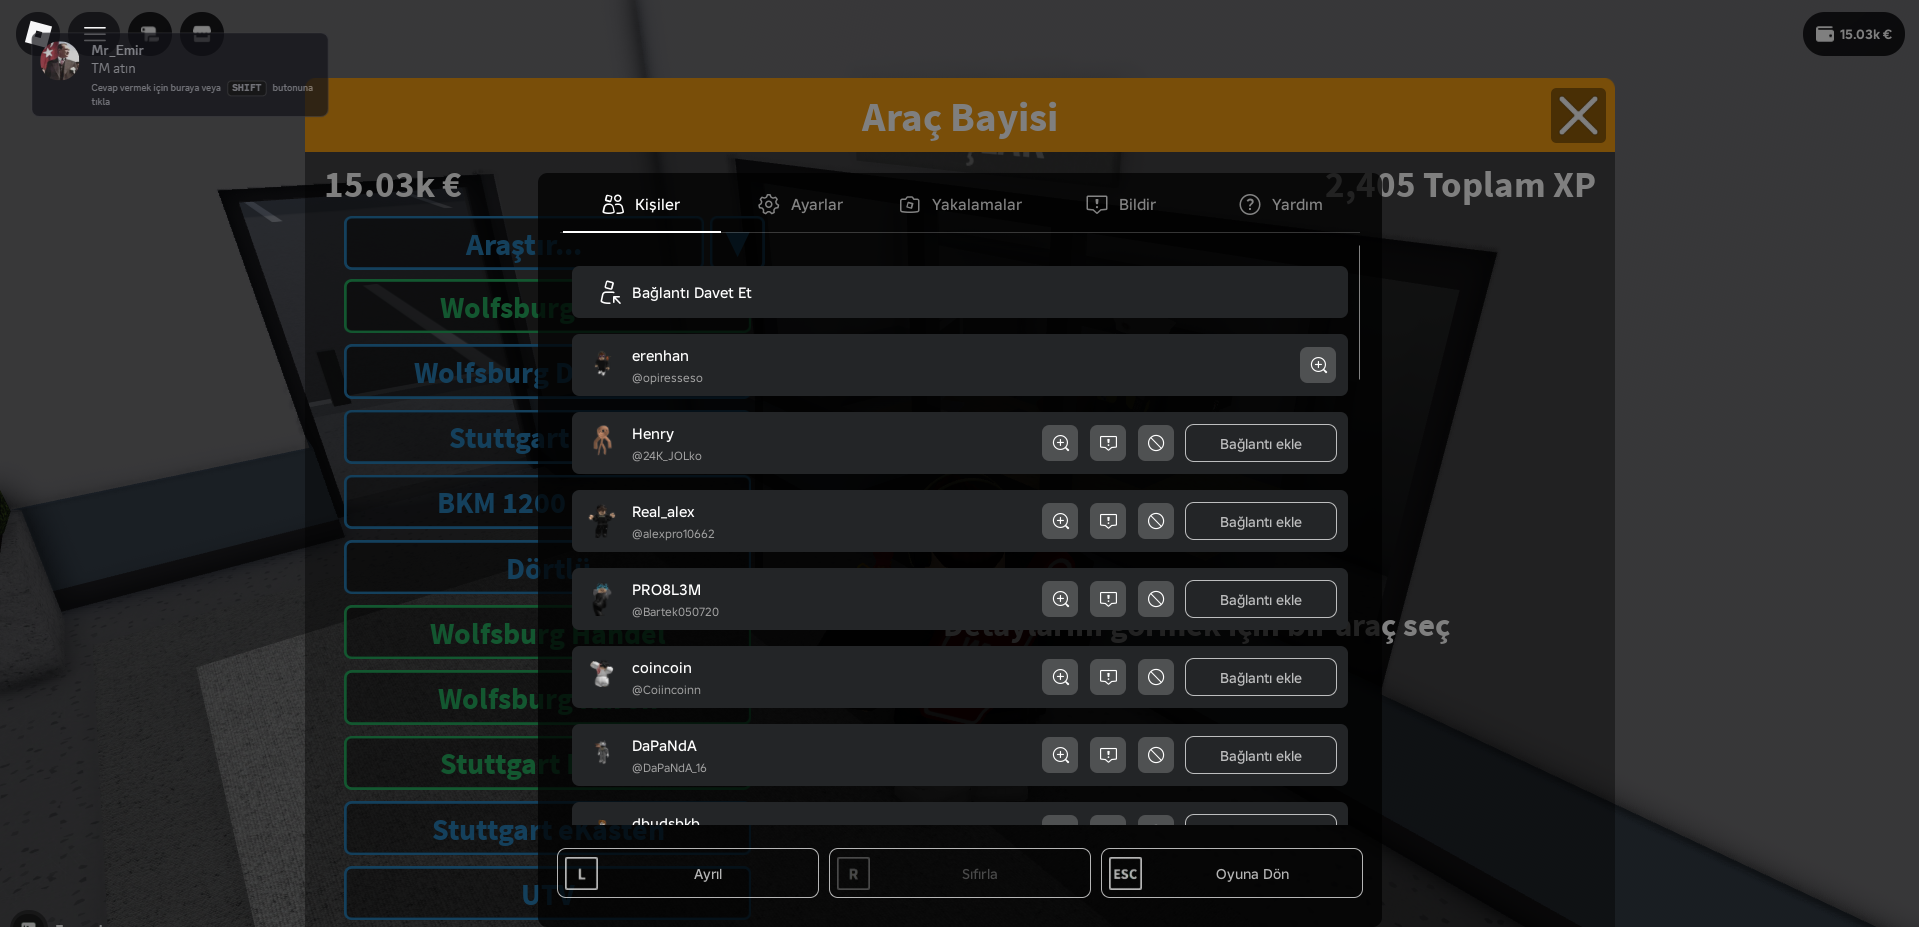This screenshot has width=1919, height=927.
Task: Add coincoin as a connection
Action: (1261, 677)
